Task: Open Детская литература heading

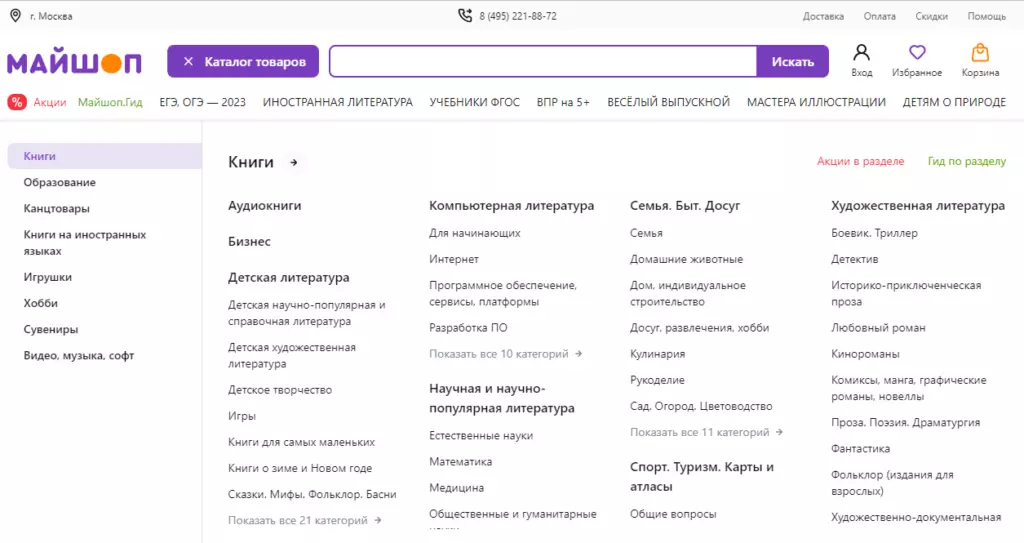Action: coord(289,277)
